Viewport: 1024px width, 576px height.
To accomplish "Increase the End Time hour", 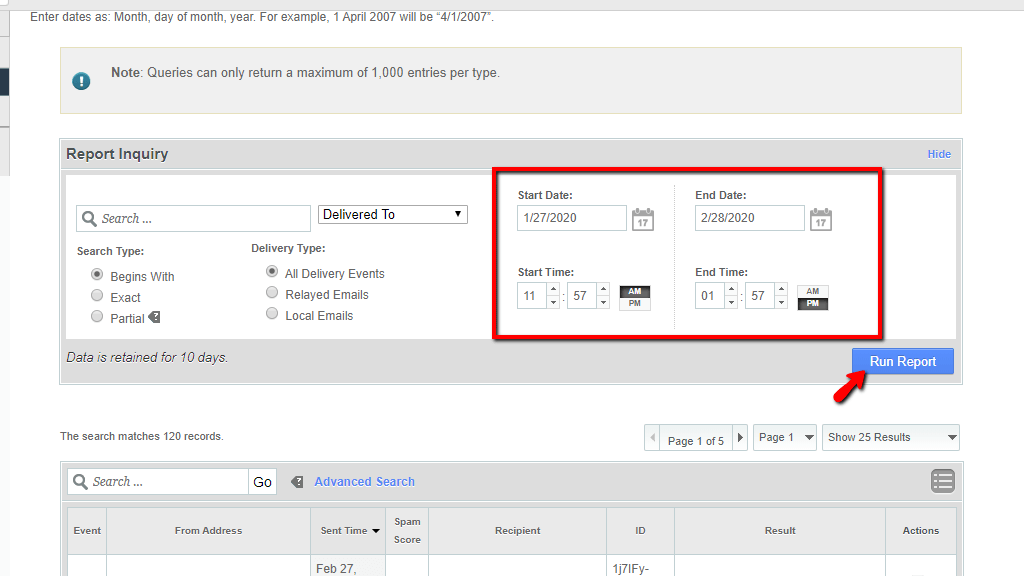I will pos(731,289).
